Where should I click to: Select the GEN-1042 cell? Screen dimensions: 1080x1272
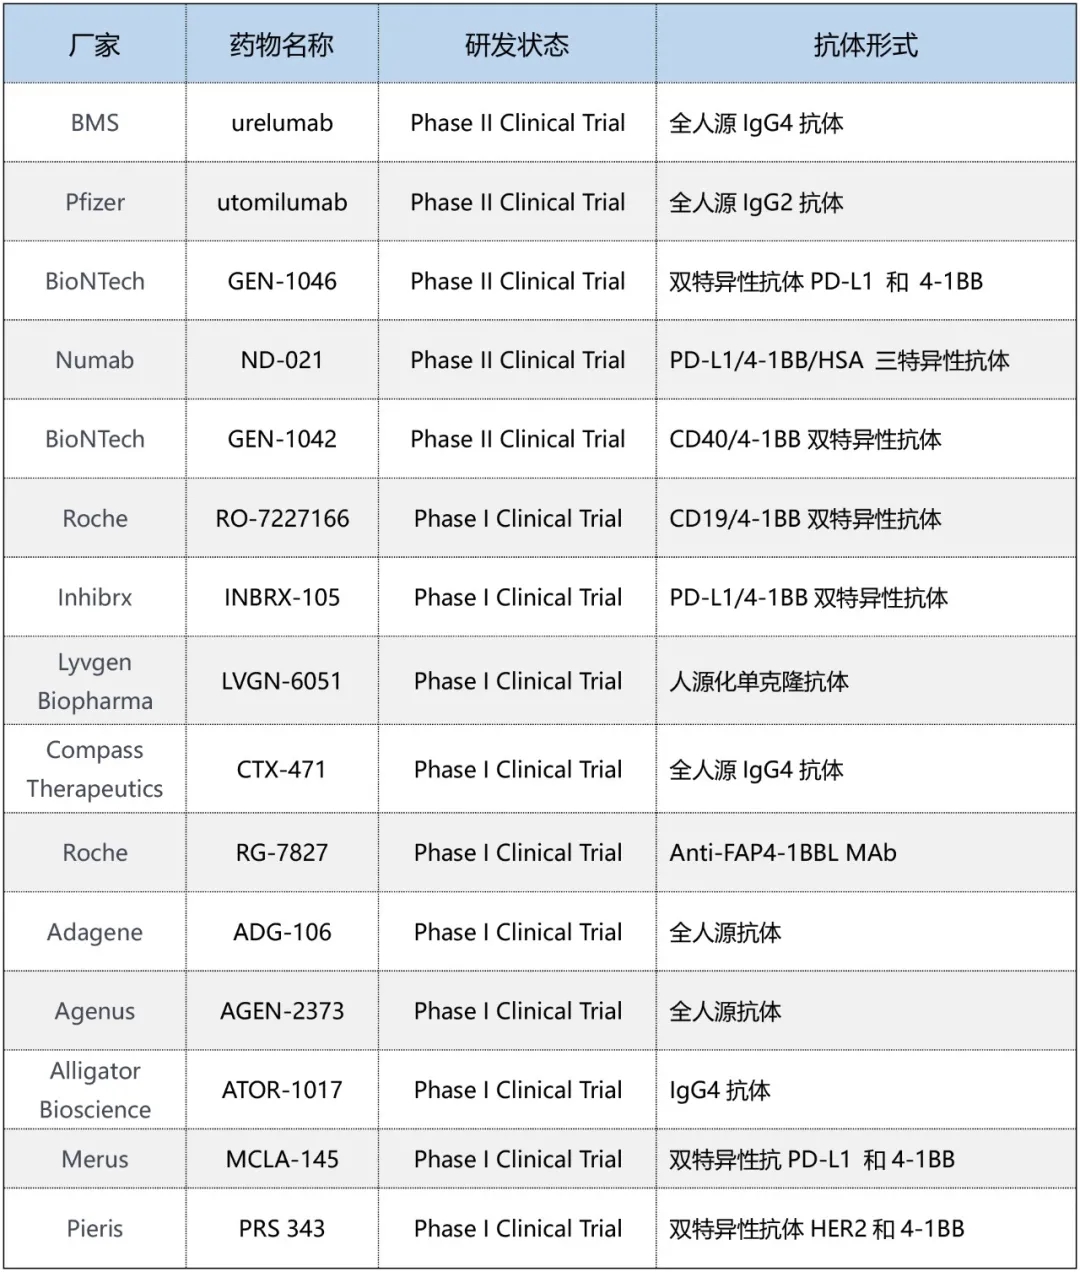click(282, 439)
